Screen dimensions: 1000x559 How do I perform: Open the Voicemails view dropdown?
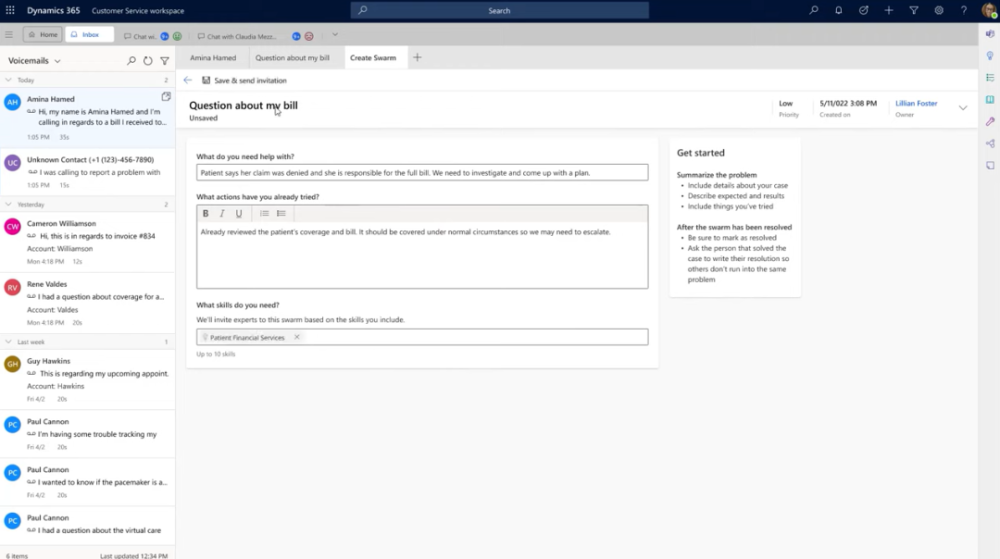click(x=57, y=61)
